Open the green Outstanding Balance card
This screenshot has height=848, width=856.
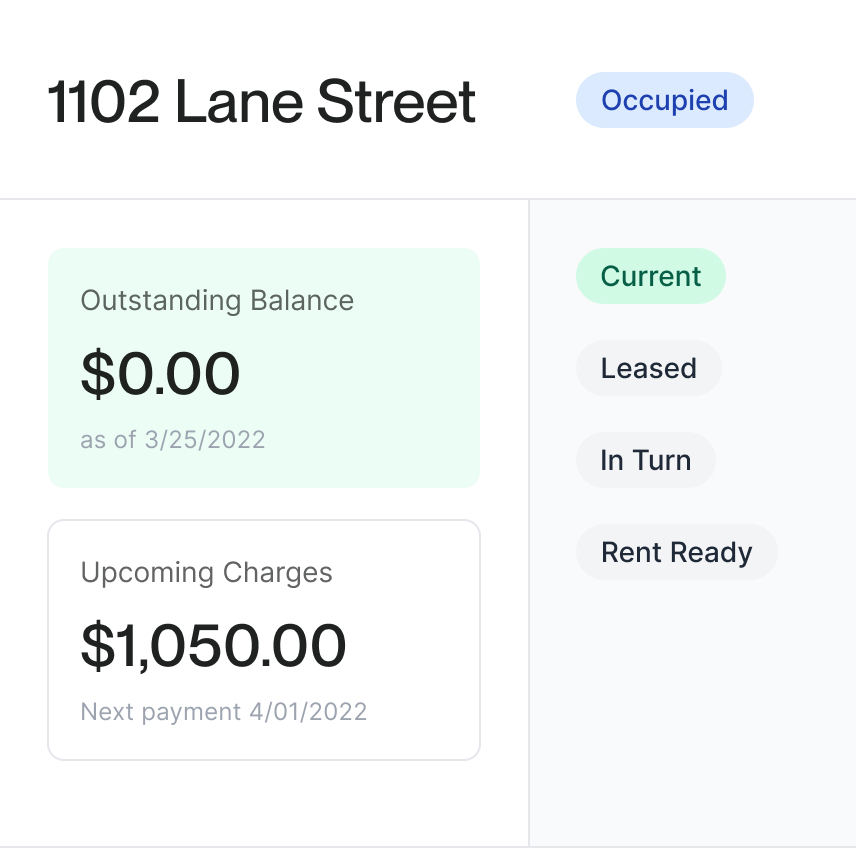point(264,367)
